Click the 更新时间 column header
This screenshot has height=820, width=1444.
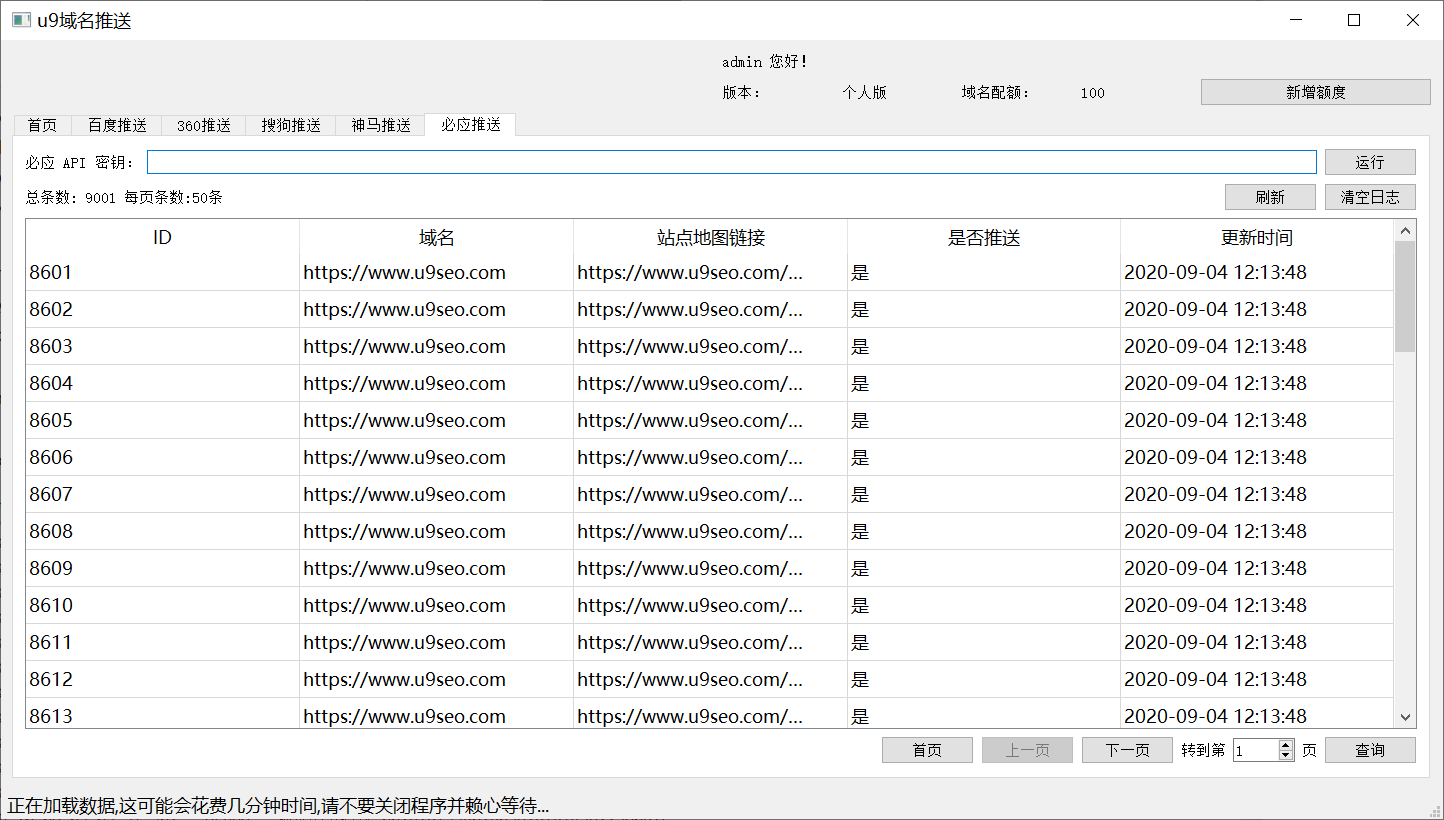click(1257, 237)
